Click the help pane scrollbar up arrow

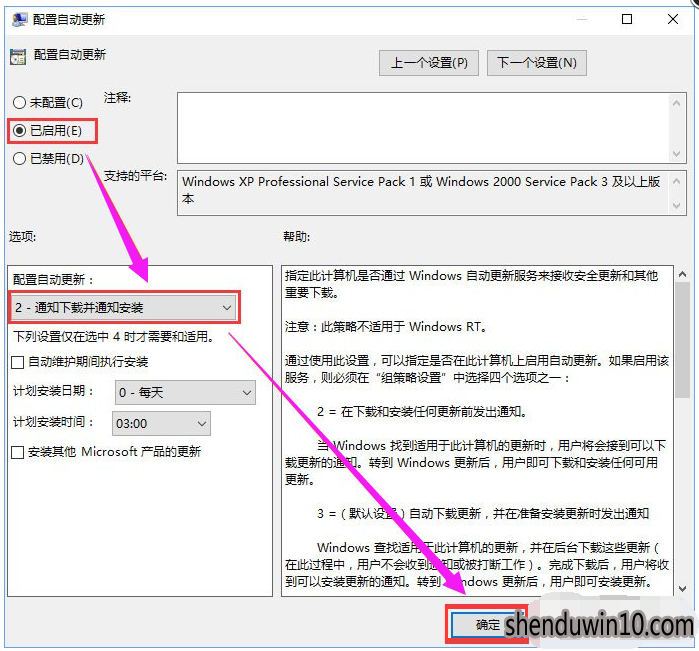(682, 274)
